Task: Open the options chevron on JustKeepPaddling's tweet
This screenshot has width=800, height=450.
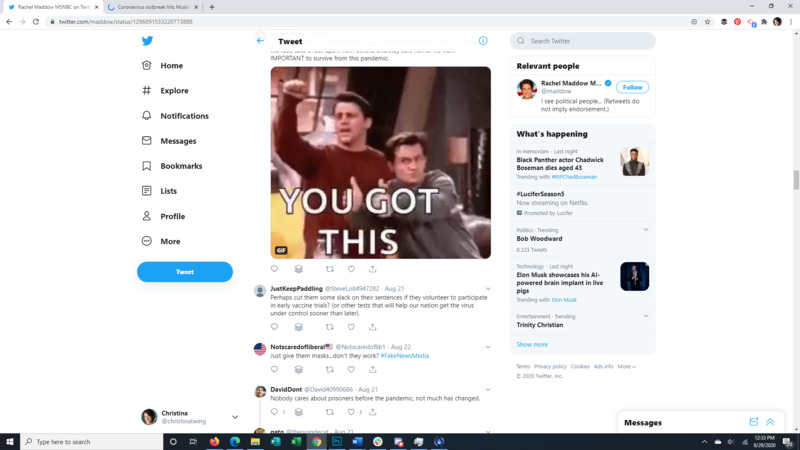Action: [x=488, y=289]
